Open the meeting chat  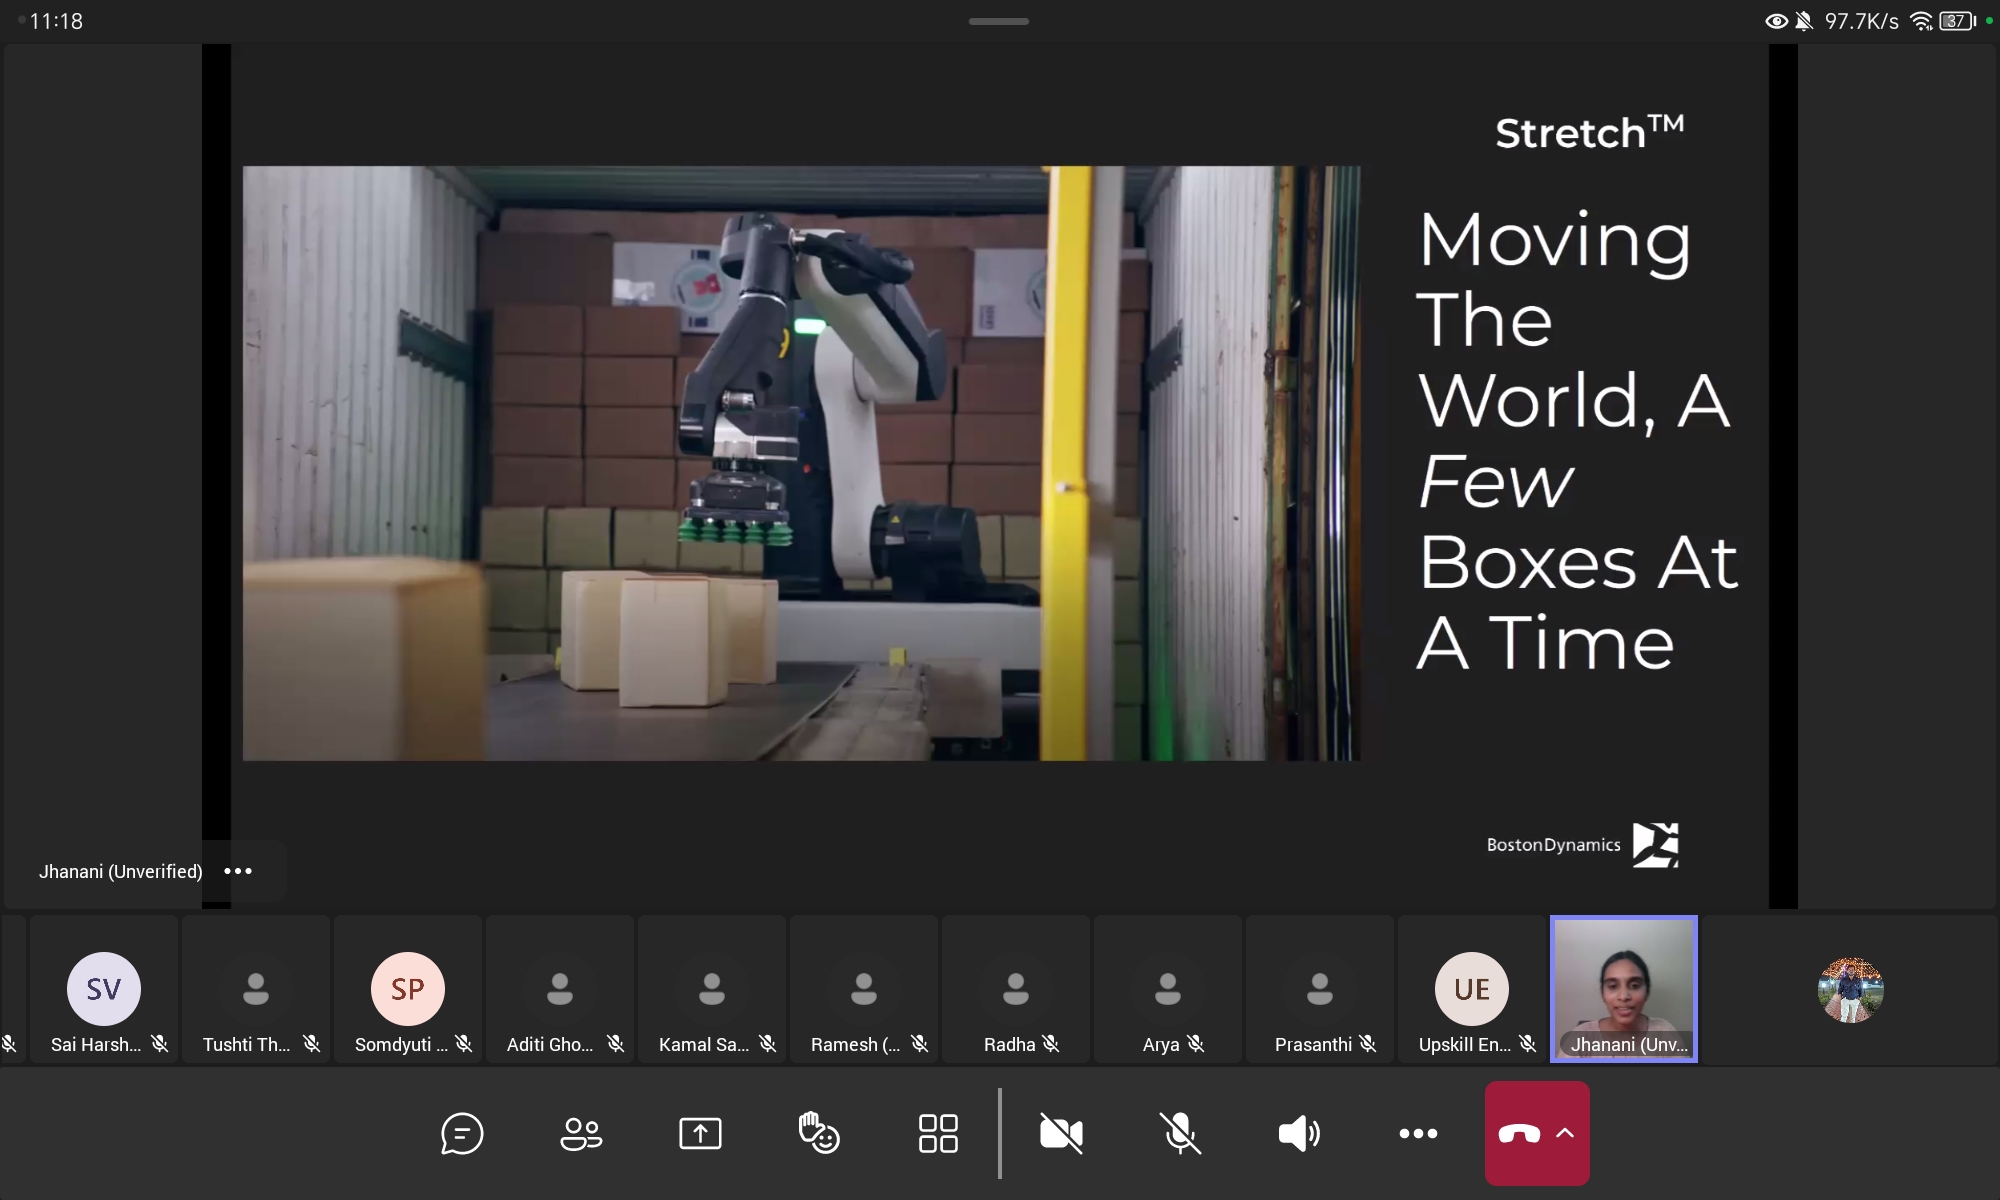point(462,1134)
